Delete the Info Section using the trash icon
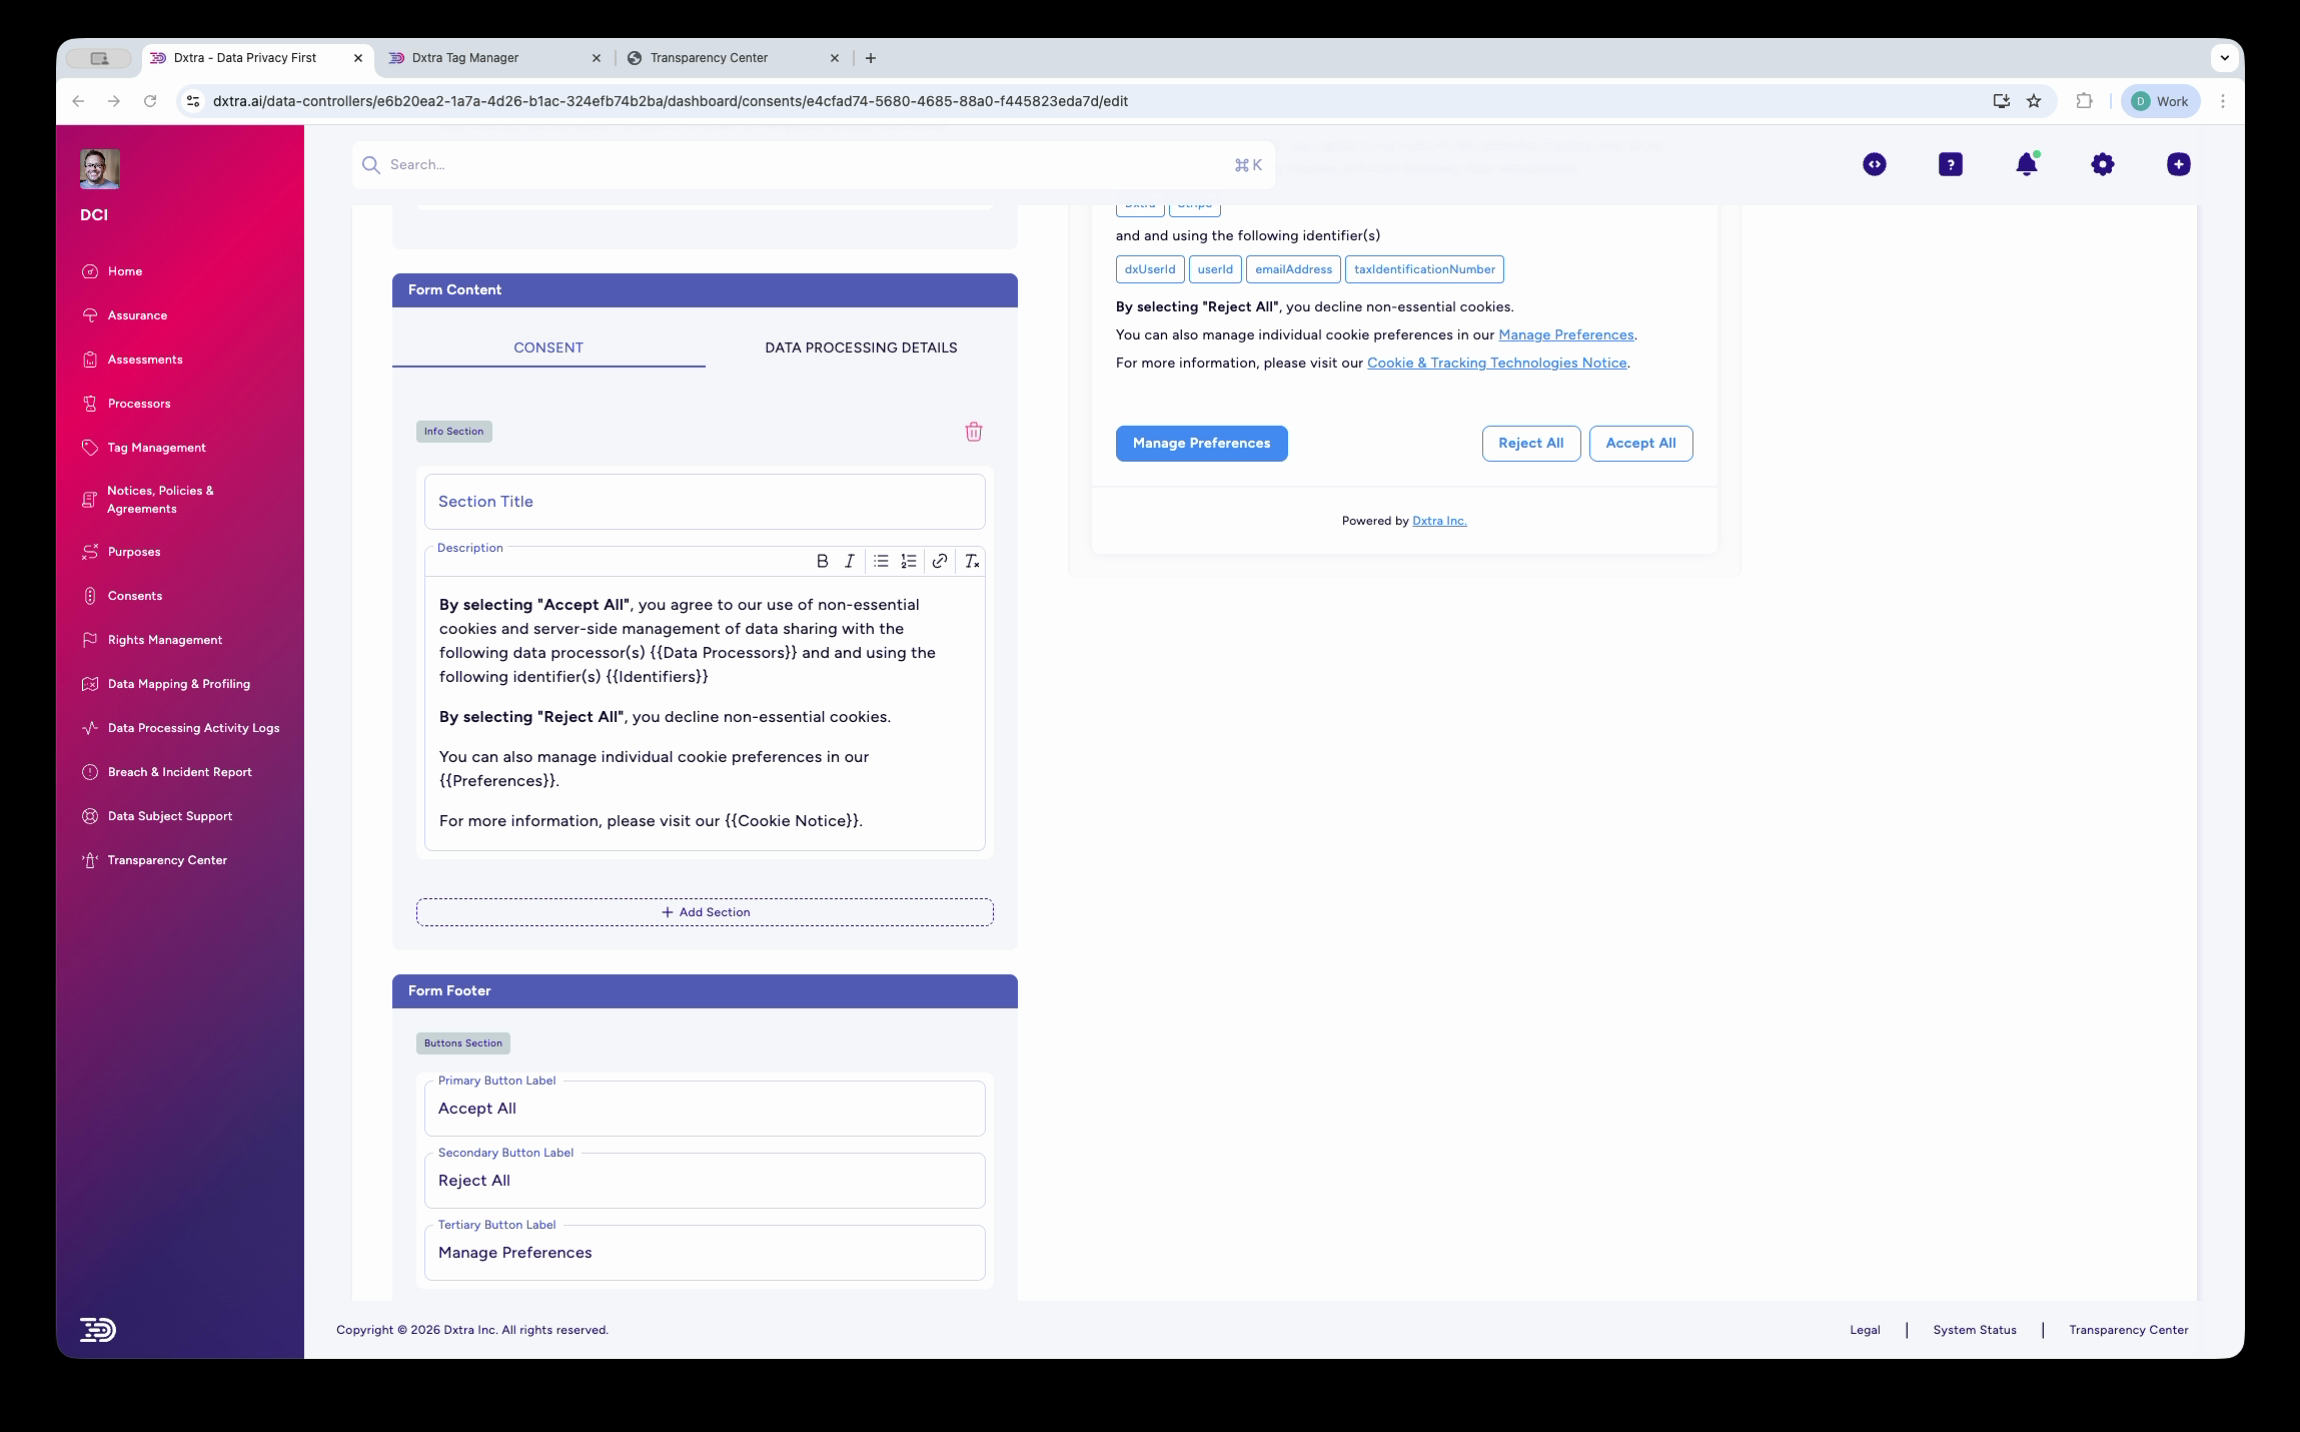Screen dimensions: 2300x1432 974,431
